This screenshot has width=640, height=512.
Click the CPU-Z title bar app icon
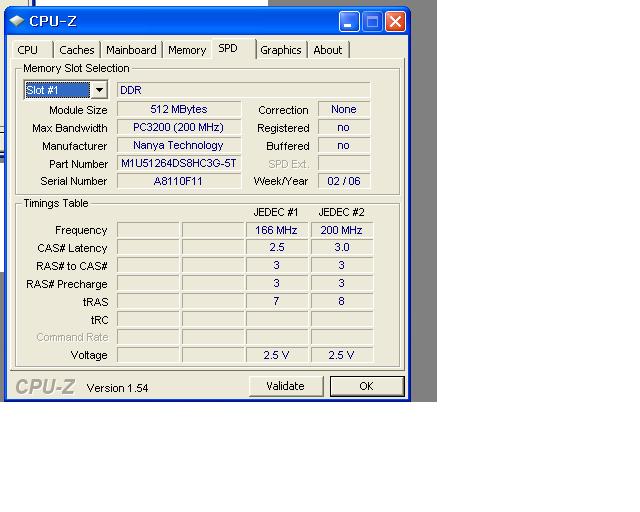16,21
